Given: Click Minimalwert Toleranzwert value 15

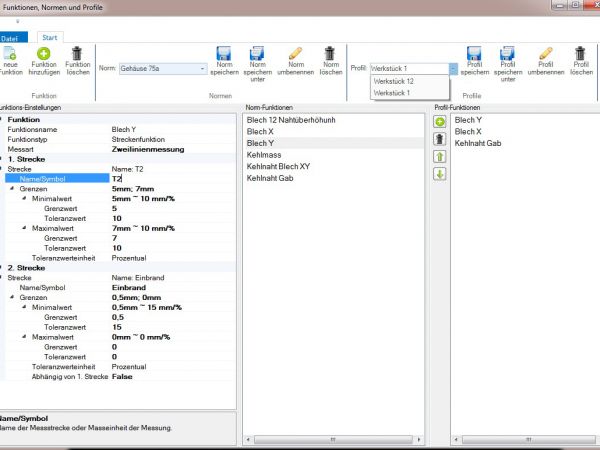Looking at the screenshot, I should point(117,327).
